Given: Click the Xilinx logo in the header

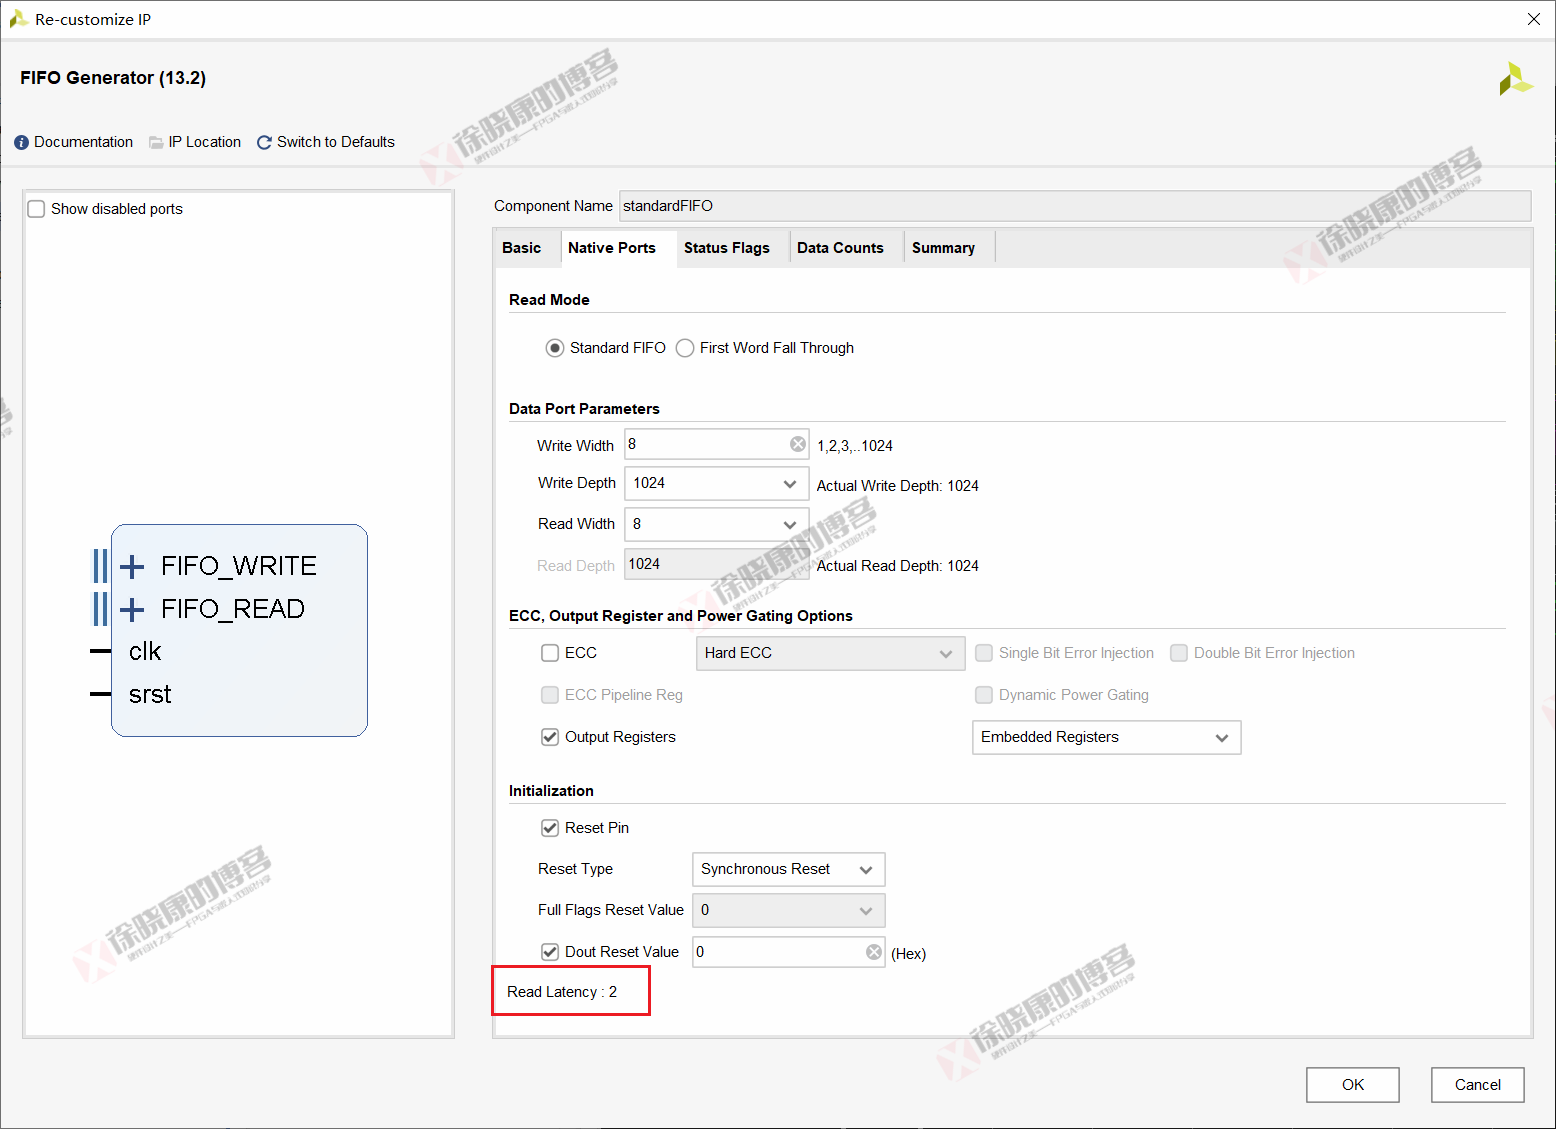Looking at the screenshot, I should pos(1514,80).
